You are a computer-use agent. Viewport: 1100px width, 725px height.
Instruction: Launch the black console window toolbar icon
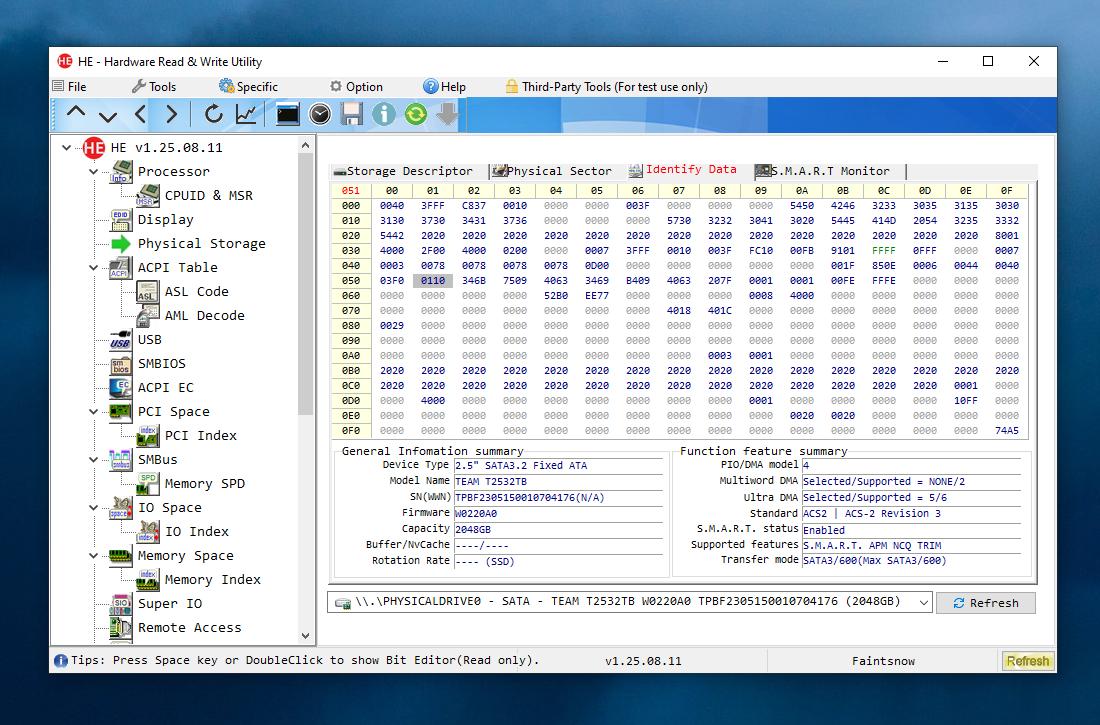288,114
